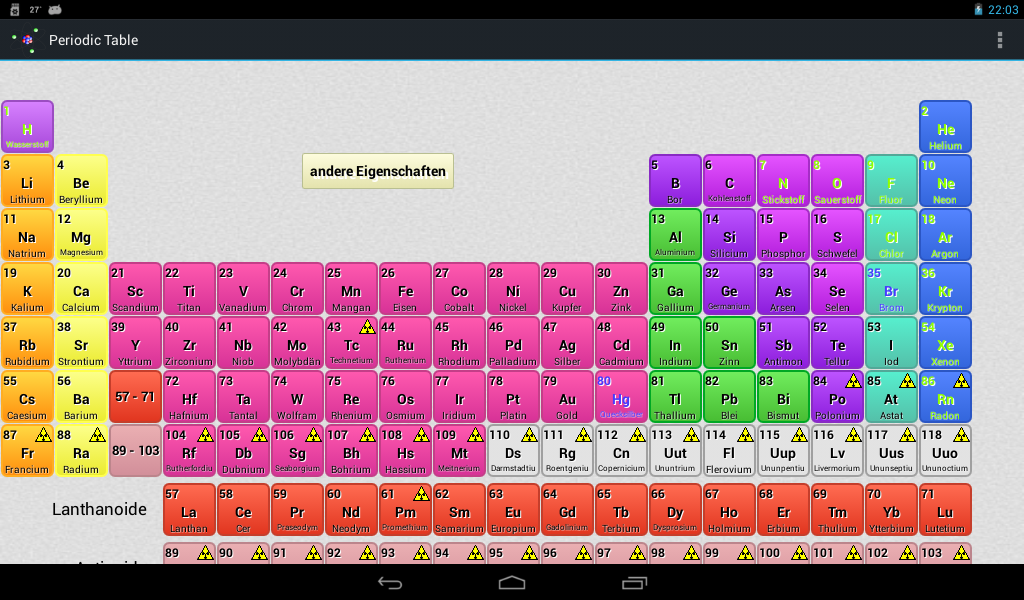
Task: Select the Radon (Rn) element tile
Action: pyautogui.click(x=945, y=397)
